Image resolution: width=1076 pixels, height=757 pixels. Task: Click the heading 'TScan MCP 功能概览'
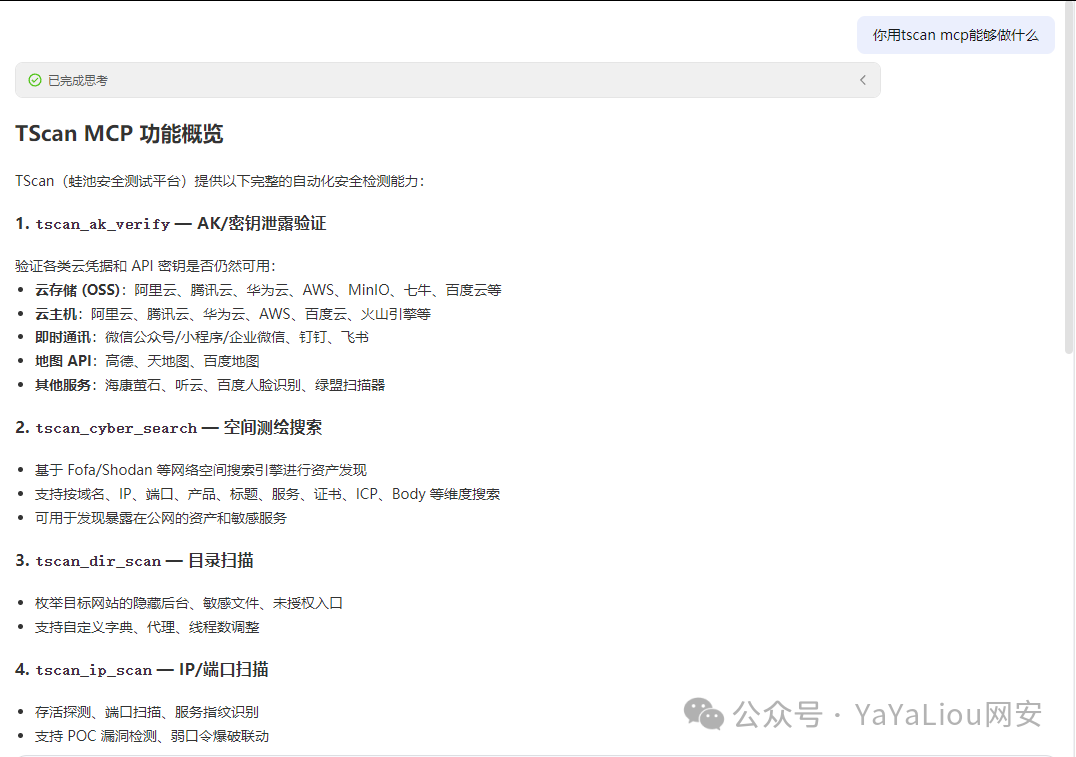(119, 133)
